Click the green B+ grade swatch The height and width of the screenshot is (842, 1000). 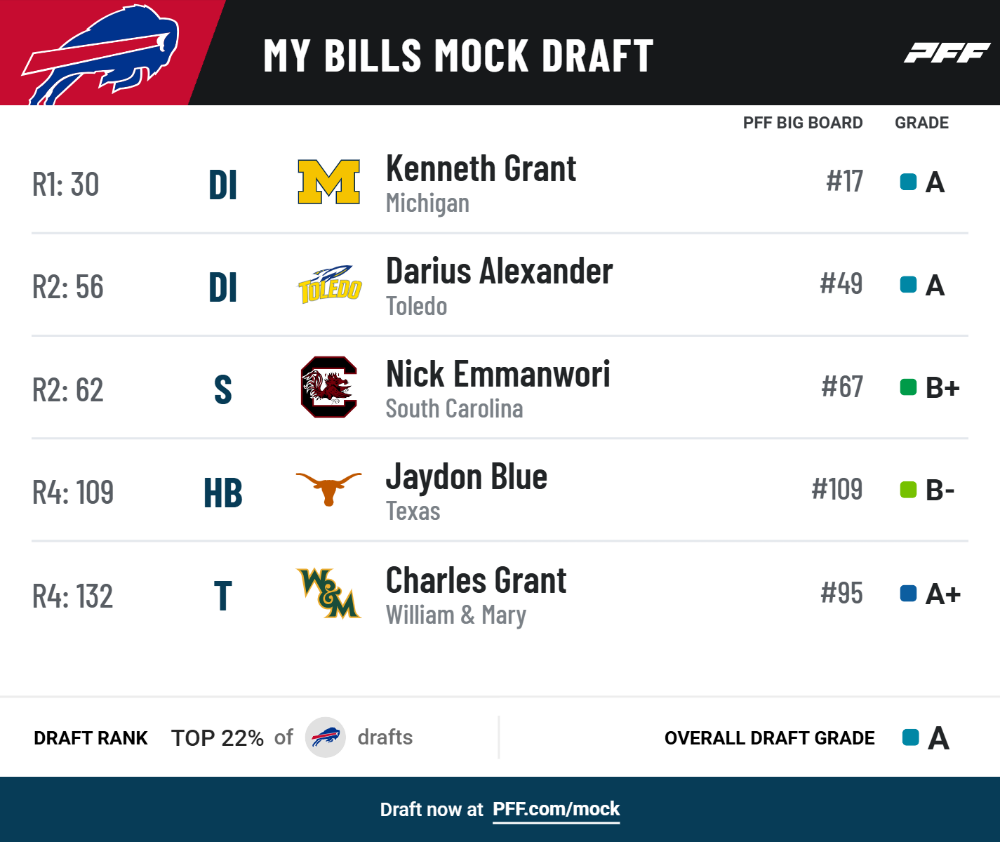pyautogui.click(x=908, y=387)
